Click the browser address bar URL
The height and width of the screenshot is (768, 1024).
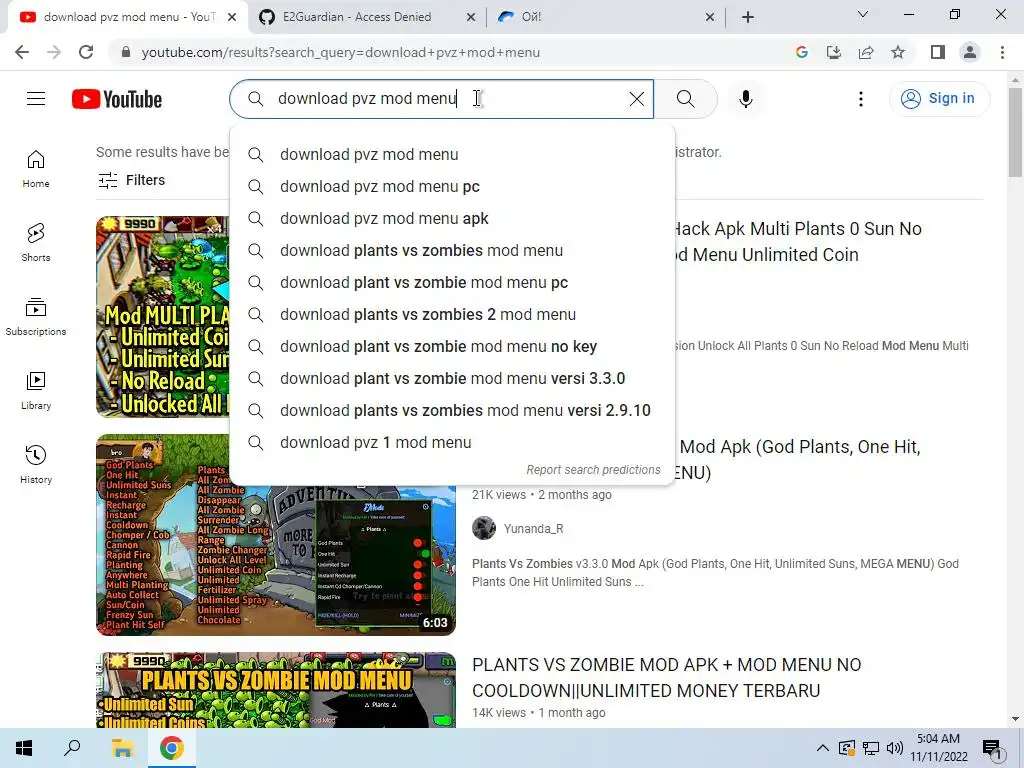tap(340, 52)
